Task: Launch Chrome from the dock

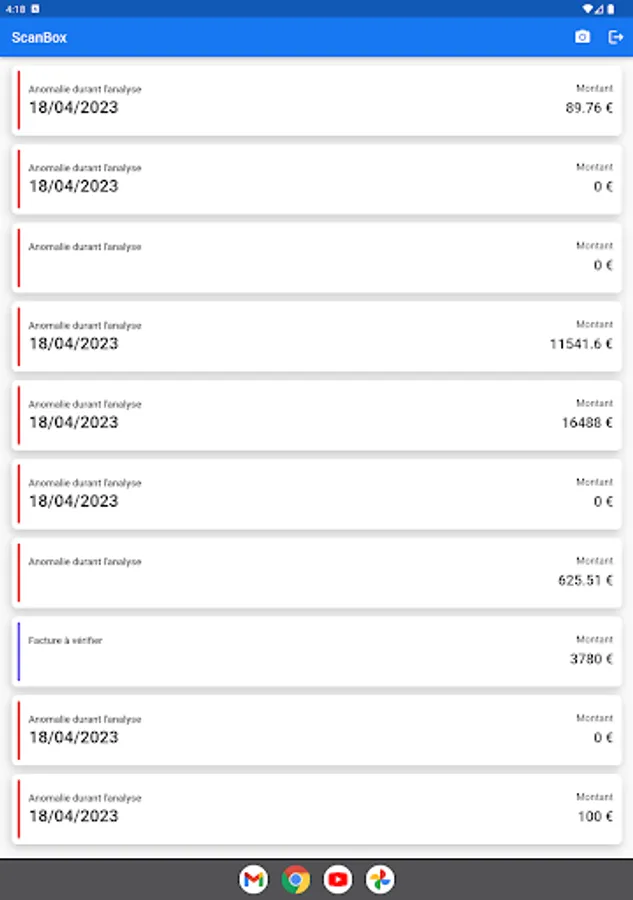Action: (x=296, y=879)
